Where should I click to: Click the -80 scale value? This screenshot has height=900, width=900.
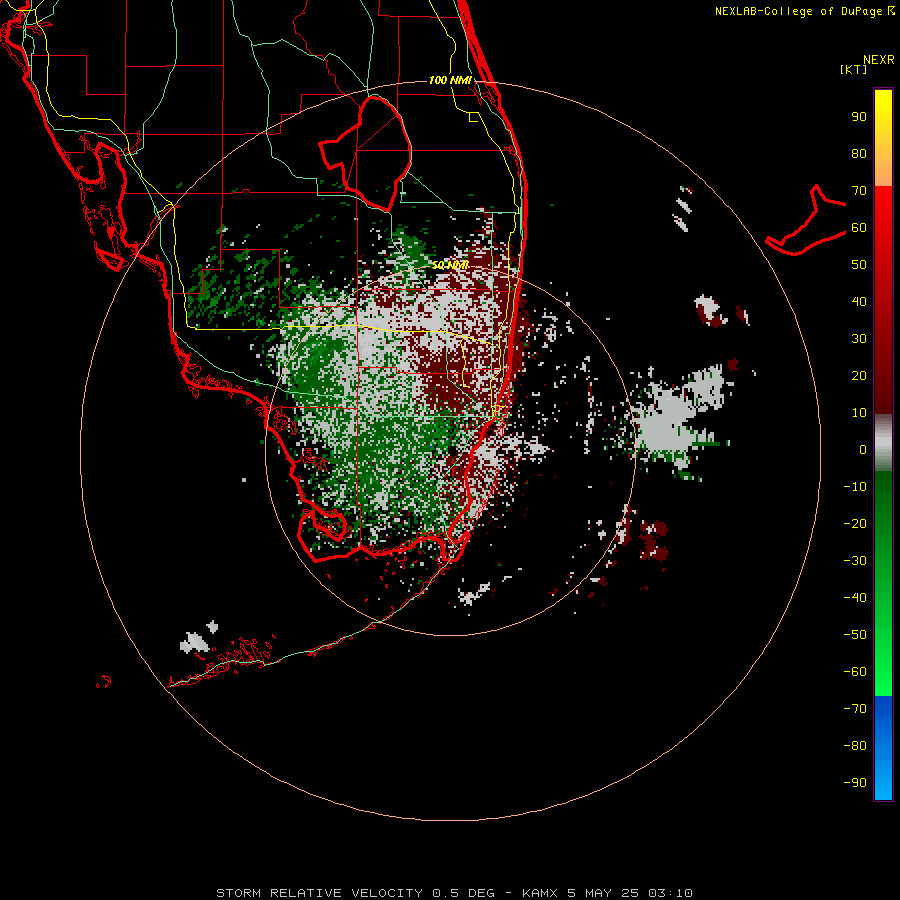[x=855, y=746]
